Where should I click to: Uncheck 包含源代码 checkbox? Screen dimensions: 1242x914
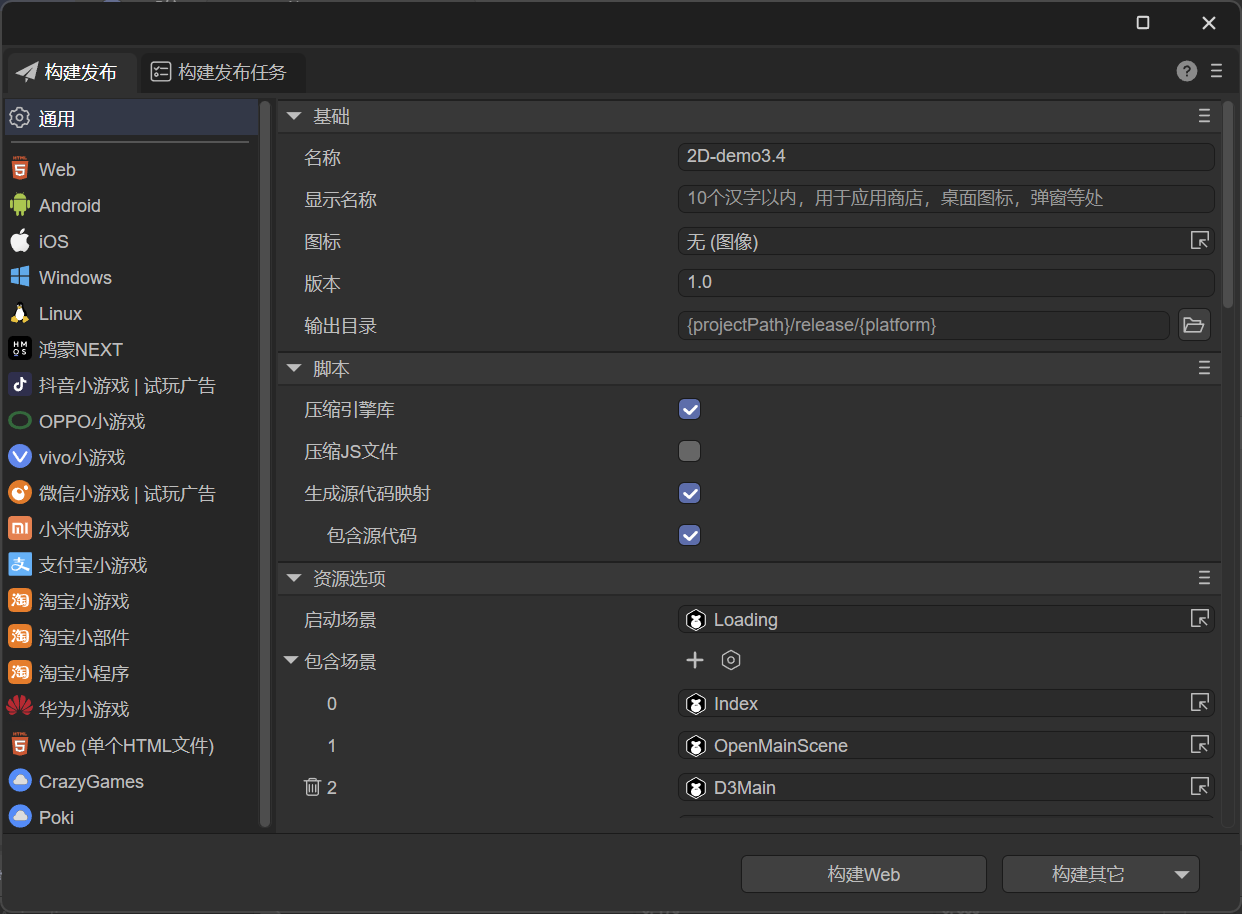689,535
